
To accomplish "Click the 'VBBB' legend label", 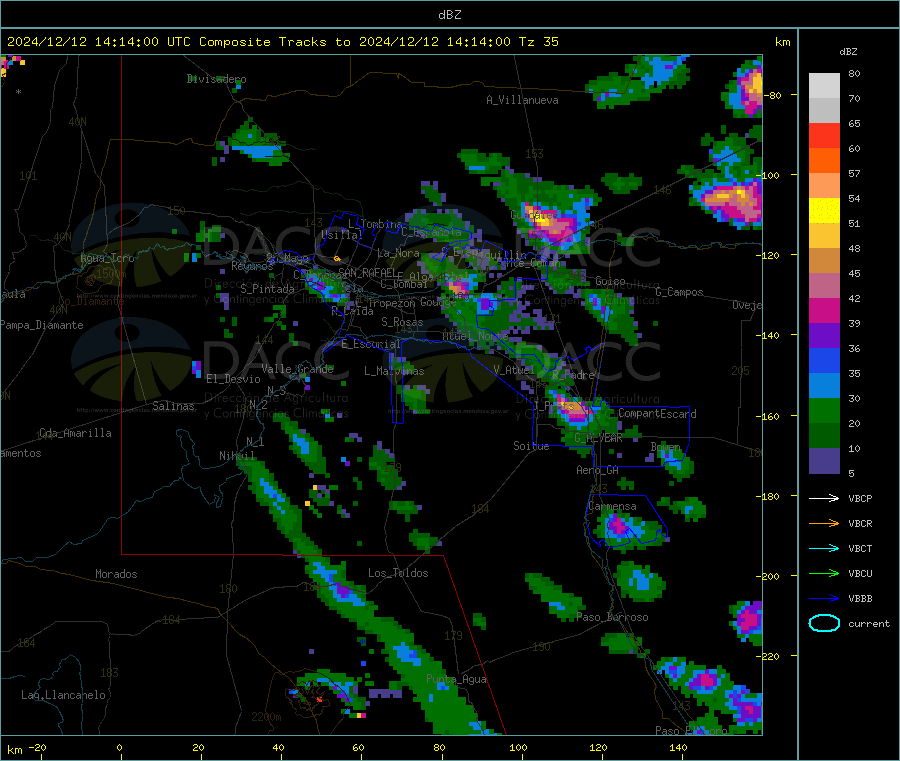I will tap(860, 599).
